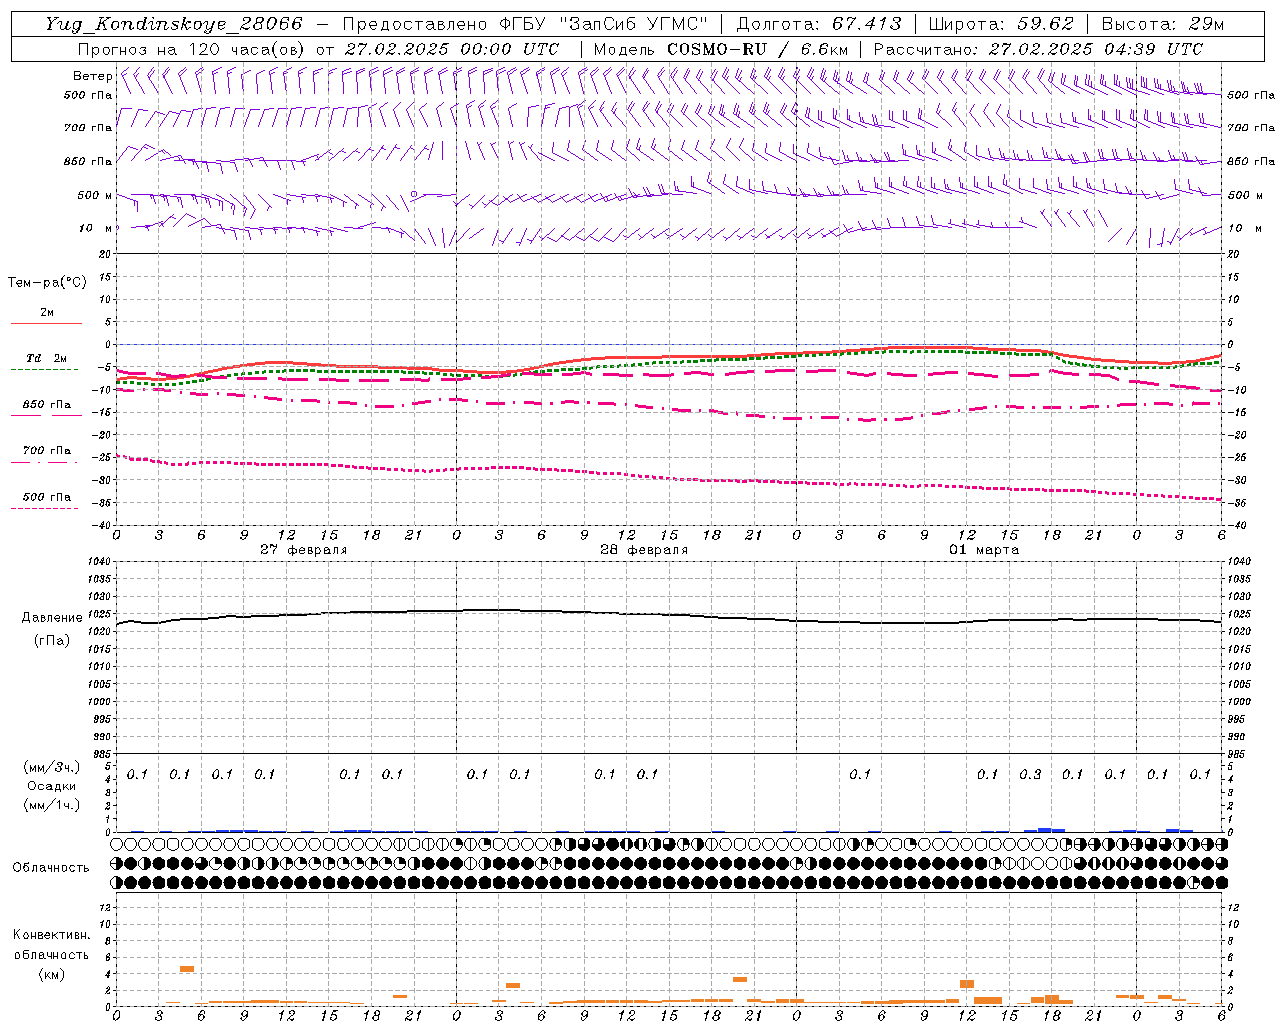Image resolution: width=1280 pixels, height=1024 pixels.
Task: Click the 01 марта date label
Action: click(984, 550)
